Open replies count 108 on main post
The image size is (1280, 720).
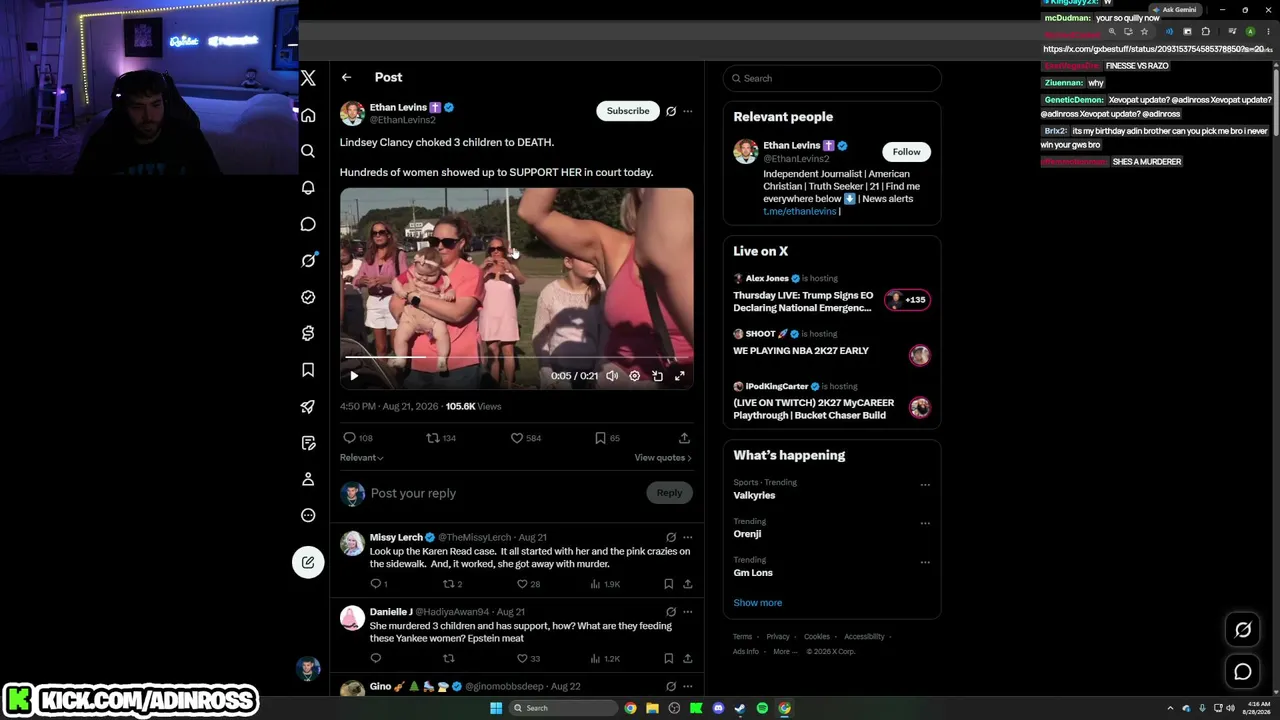(358, 438)
